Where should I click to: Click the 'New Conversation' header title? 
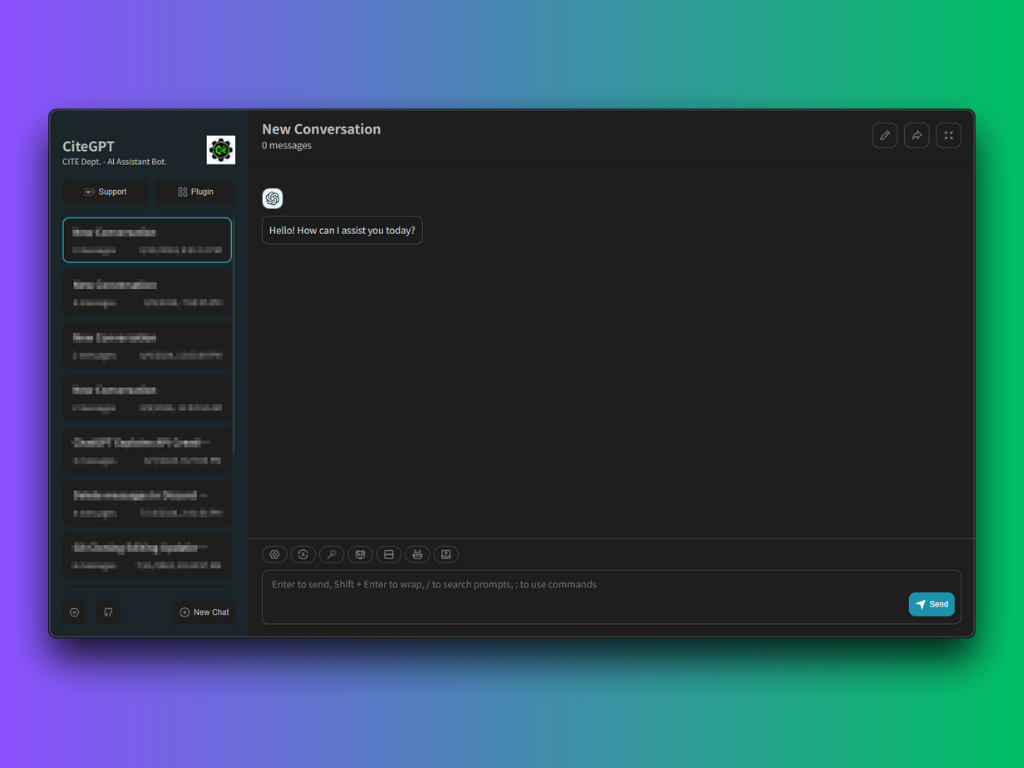321,129
